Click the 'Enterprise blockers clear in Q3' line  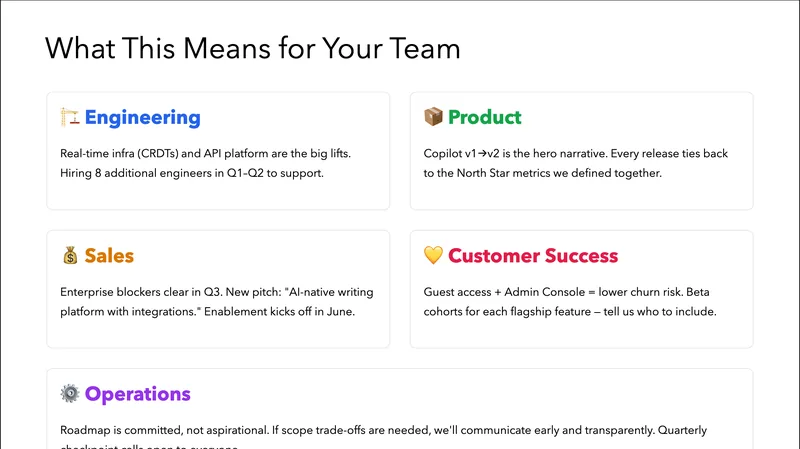tap(216, 293)
